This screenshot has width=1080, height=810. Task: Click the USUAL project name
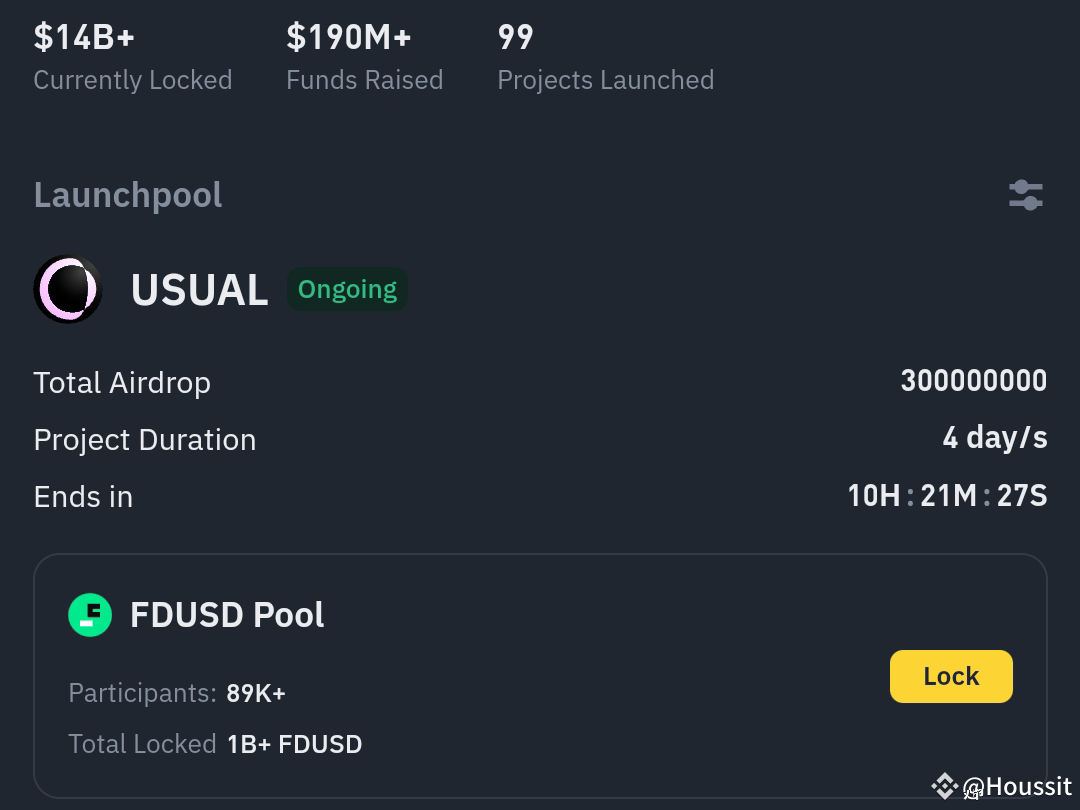[x=199, y=289]
